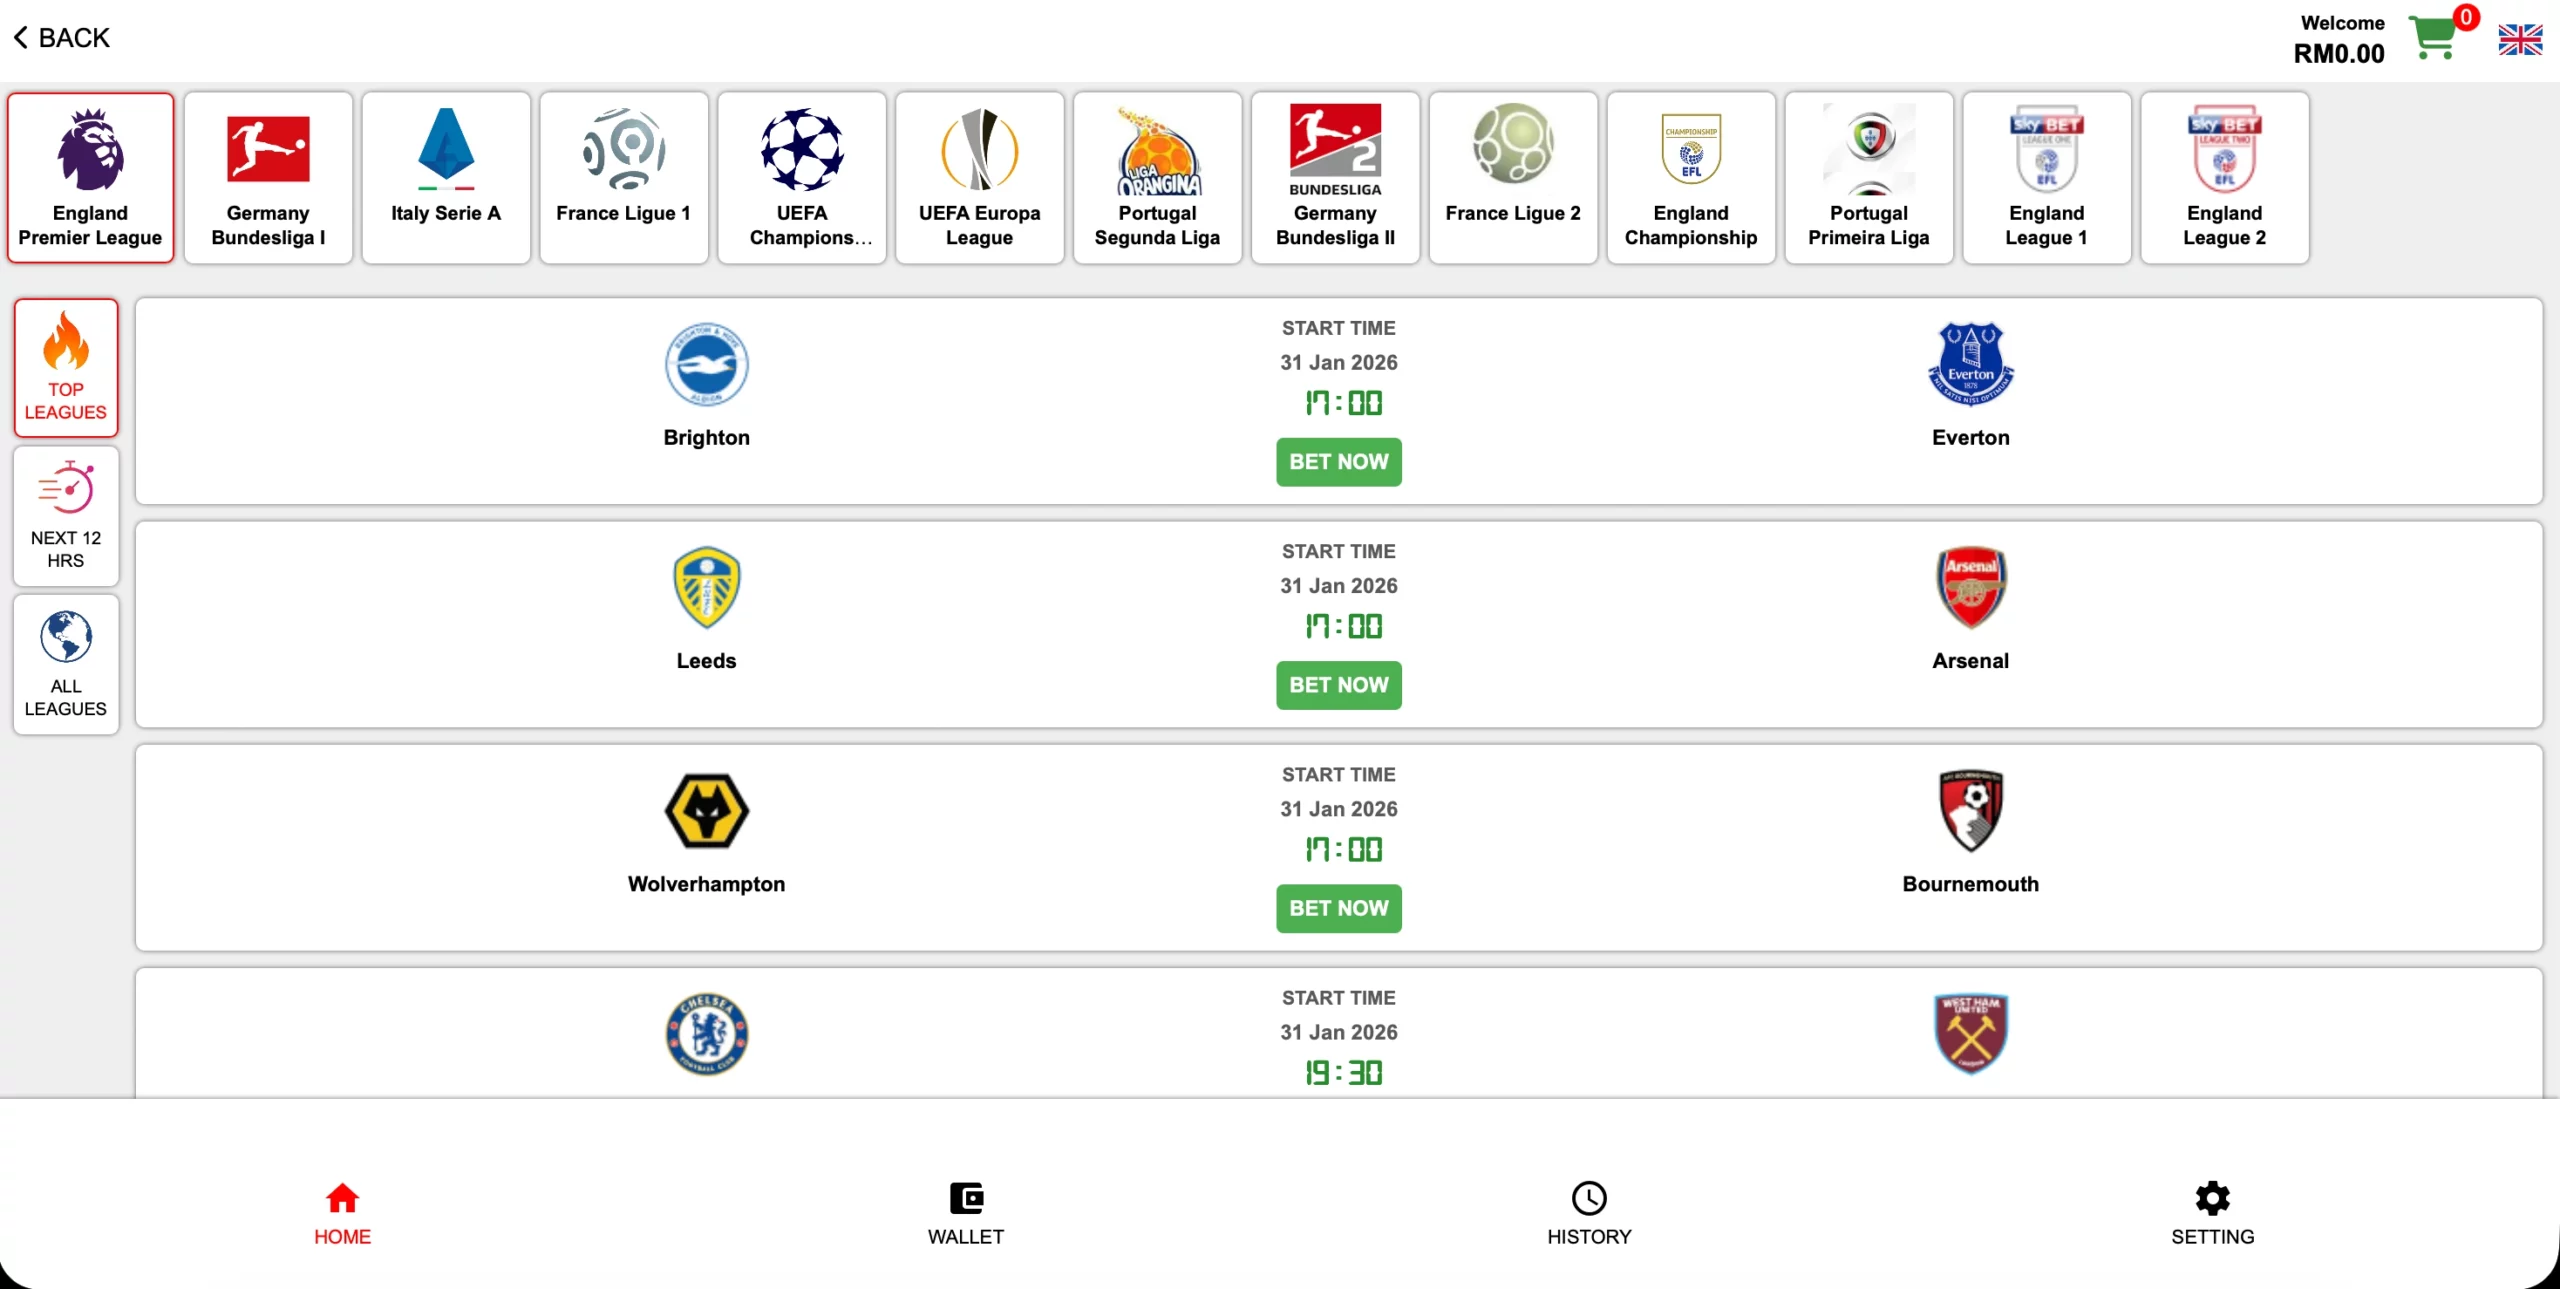This screenshot has width=2560, height=1289.
Task: Go back using the BACK arrow
Action: tap(60, 38)
